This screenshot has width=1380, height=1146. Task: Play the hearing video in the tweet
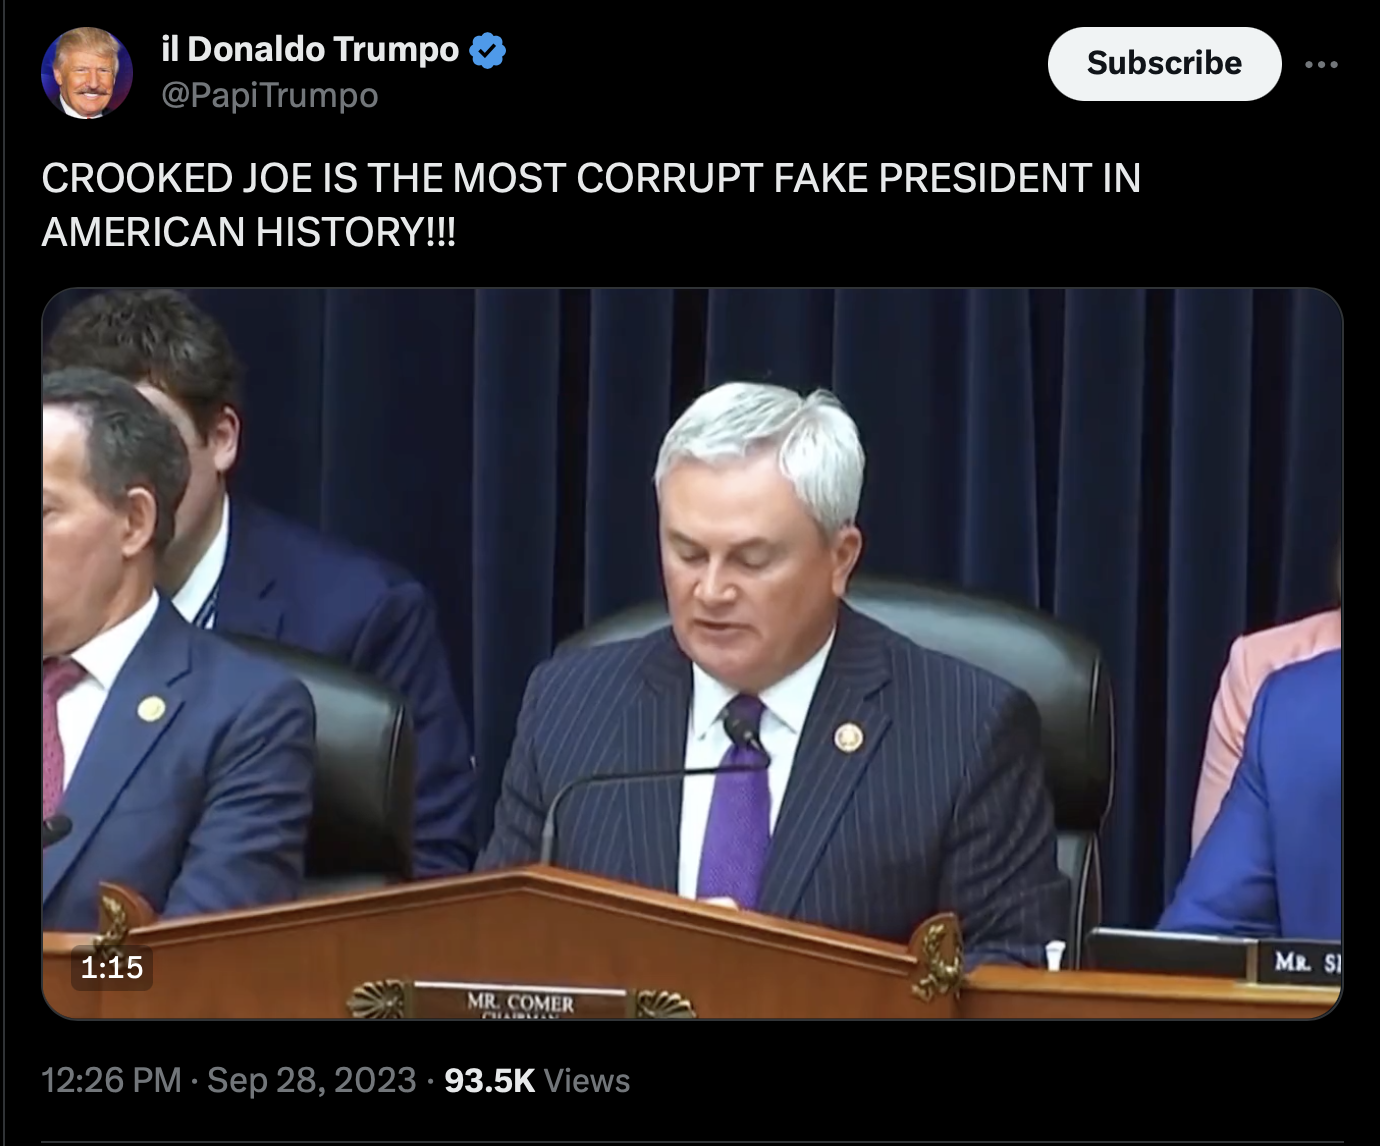click(x=692, y=654)
